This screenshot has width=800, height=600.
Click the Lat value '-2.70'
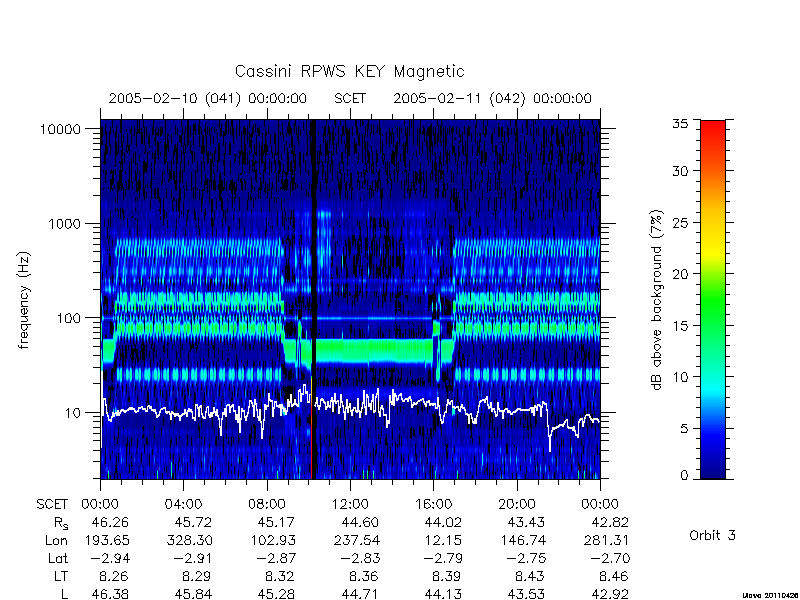609,558
